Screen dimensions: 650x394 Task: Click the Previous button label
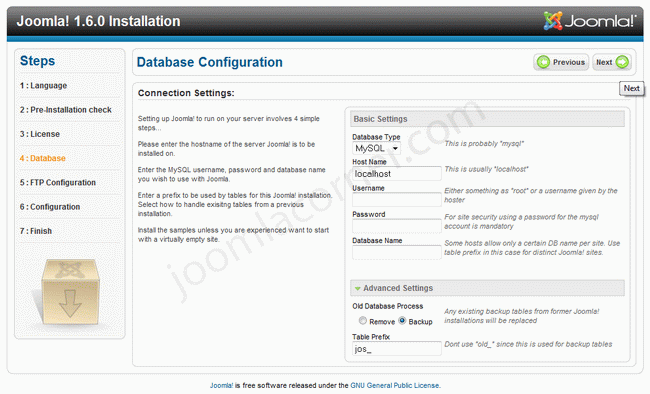tap(569, 62)
